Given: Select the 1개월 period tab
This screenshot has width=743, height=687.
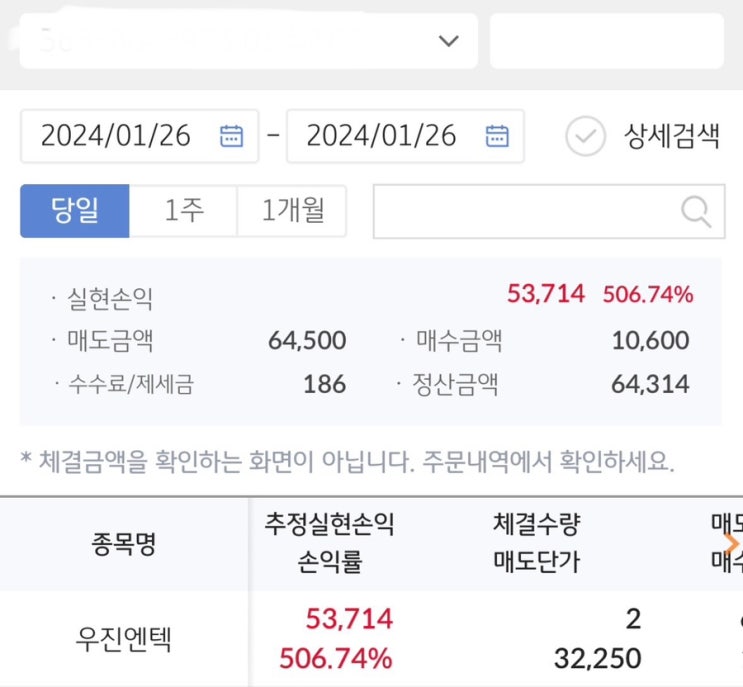Looking at the screenshot, I should (292, 211).
